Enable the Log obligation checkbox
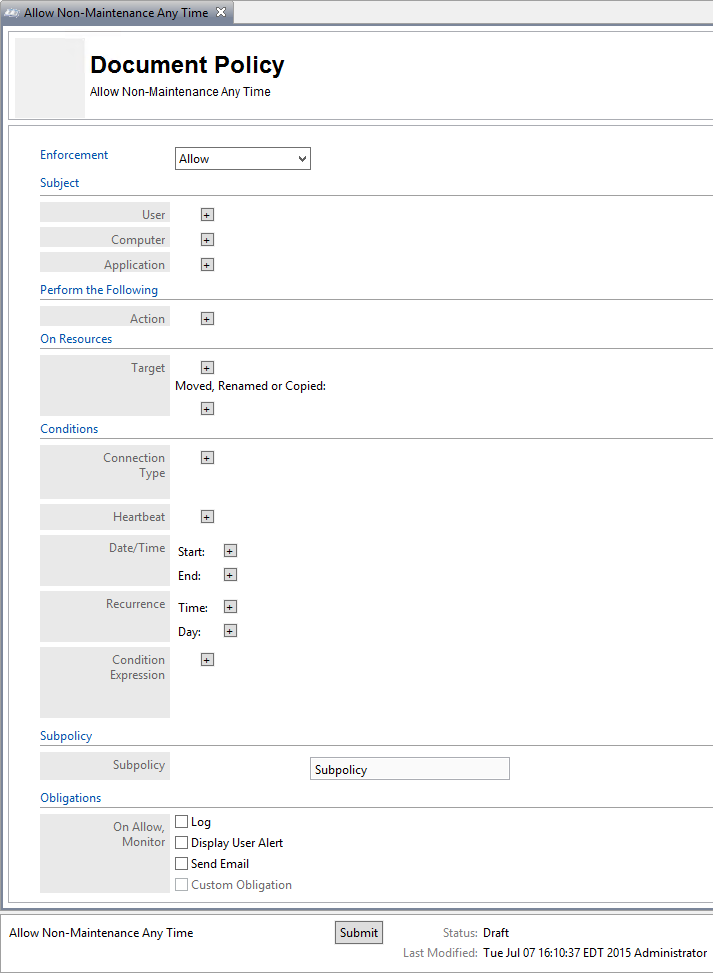Image resolution: width=713 pixels, height=973 pixels. [181, 822]
